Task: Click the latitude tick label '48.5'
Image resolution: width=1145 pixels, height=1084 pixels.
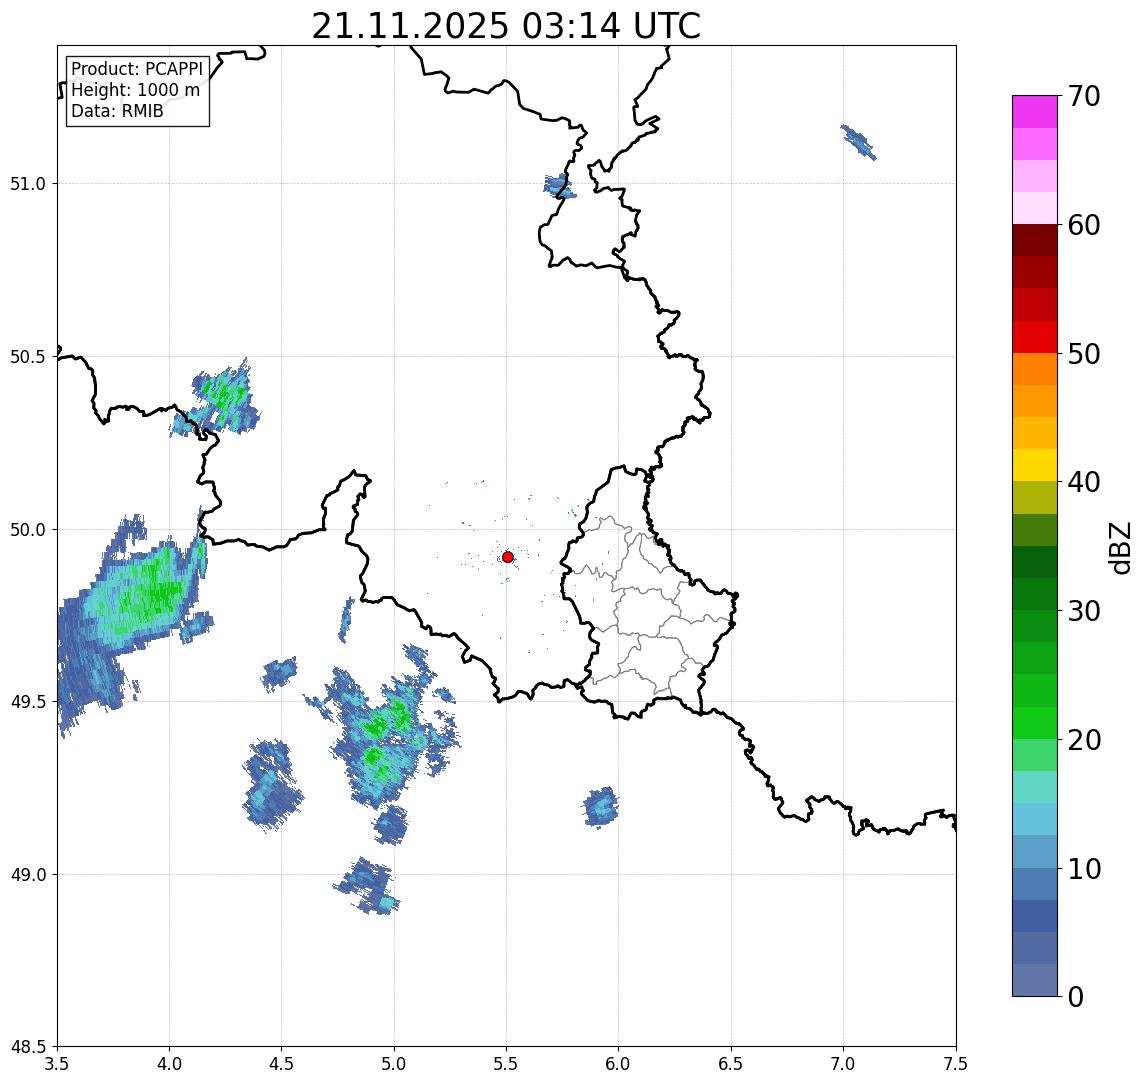Action: click(x=28, y=1047)
